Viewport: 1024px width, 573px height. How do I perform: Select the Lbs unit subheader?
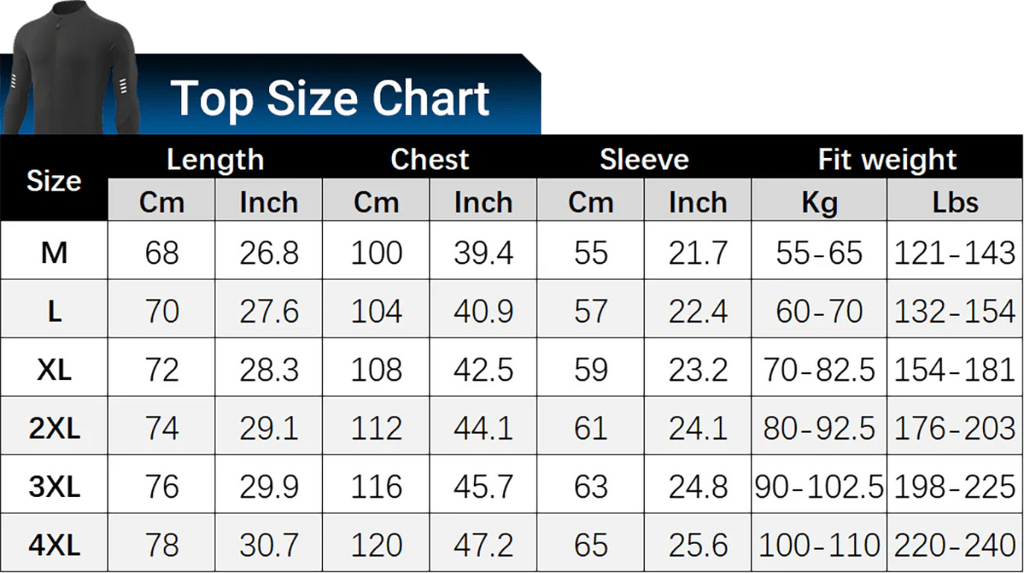[x=955, y=202]
